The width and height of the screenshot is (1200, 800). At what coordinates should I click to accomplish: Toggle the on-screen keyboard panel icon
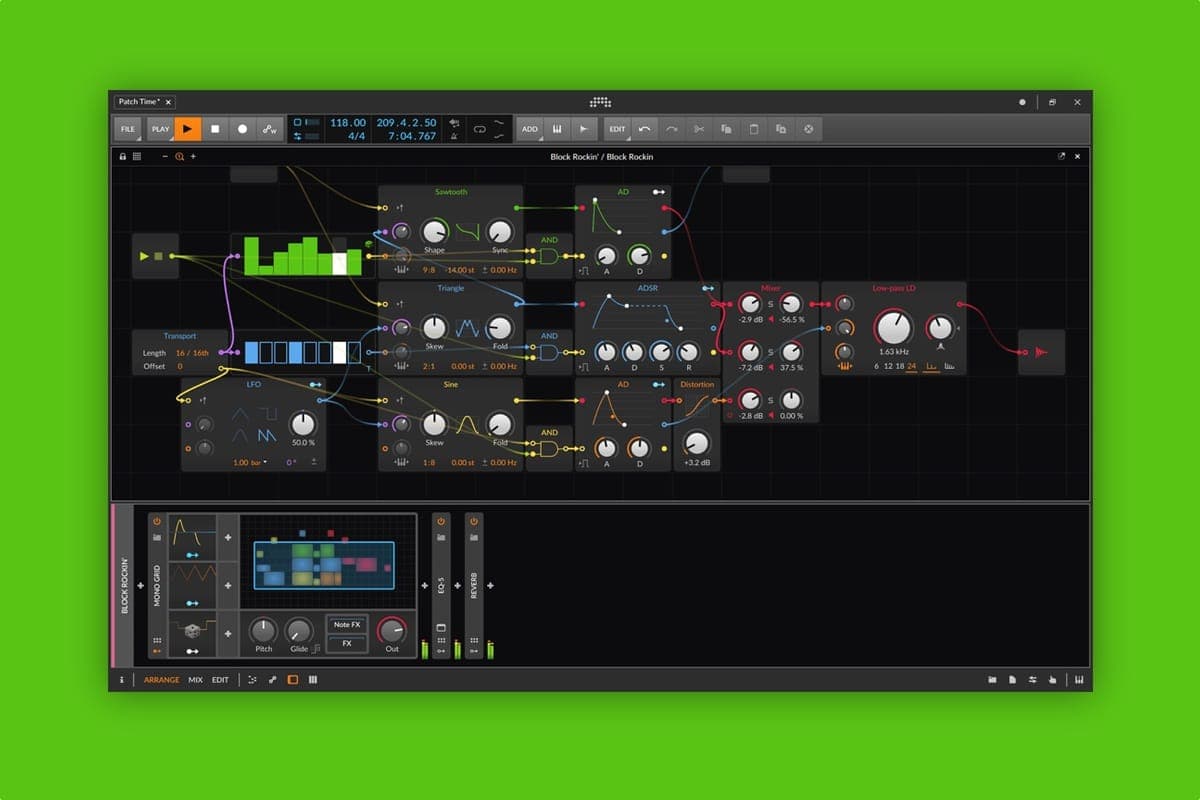(1079, 680)
